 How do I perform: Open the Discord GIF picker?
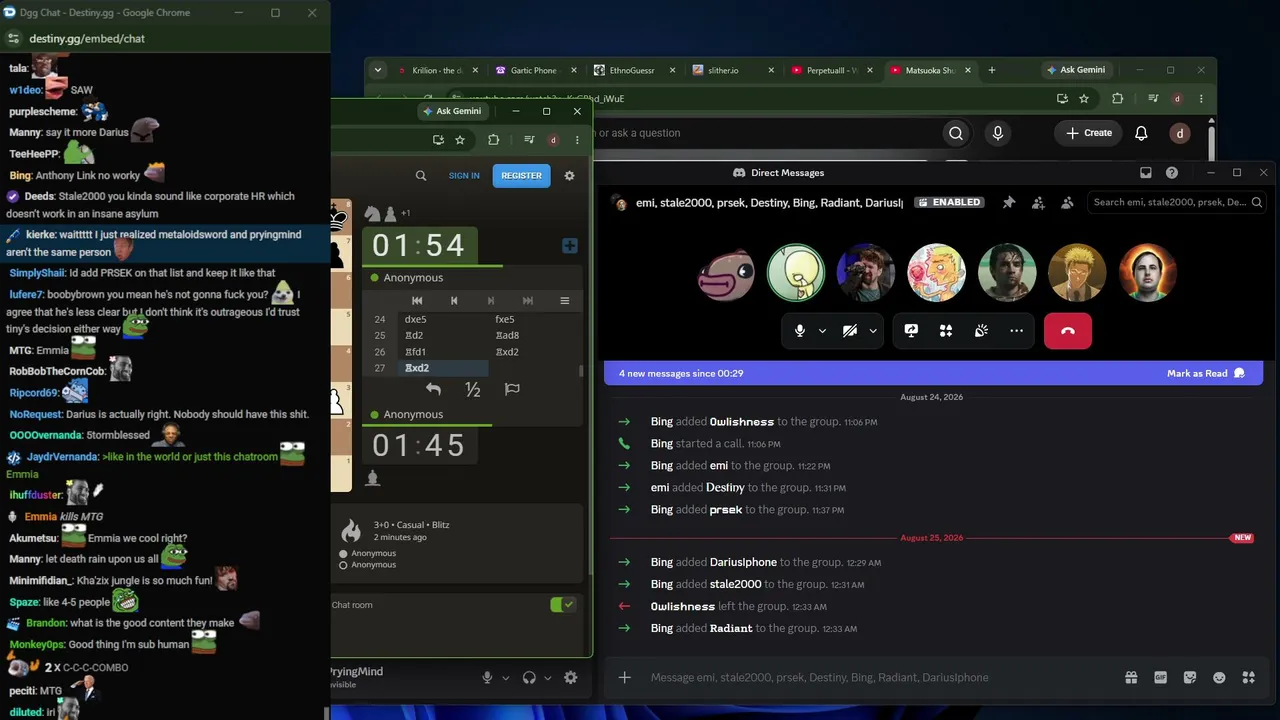[x=1161, y=677]
